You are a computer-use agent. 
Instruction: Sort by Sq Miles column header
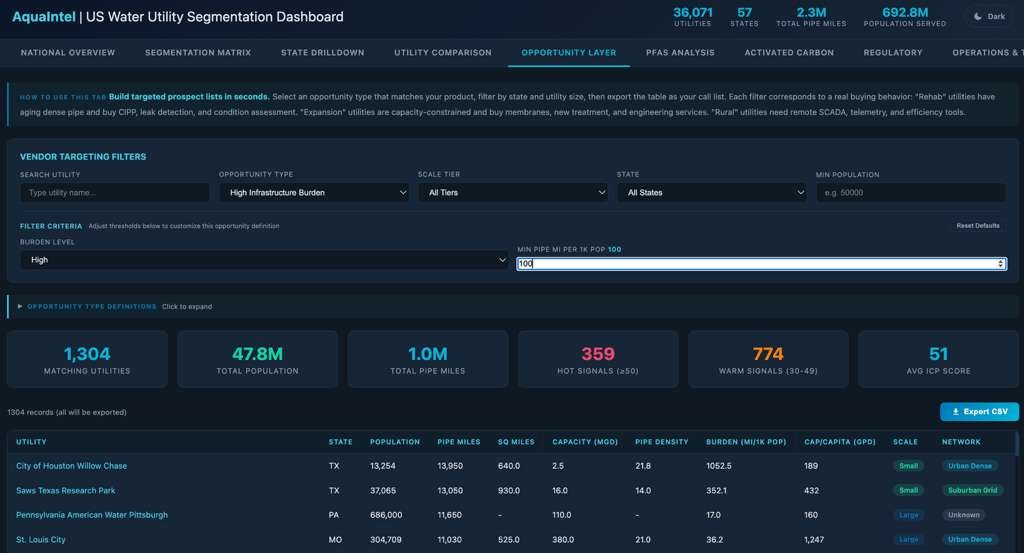(x=516, y=442)
